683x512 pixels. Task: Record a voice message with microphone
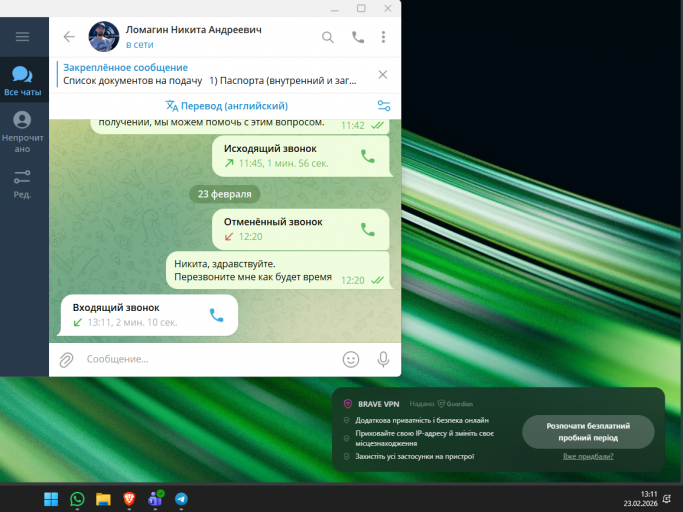[x=383, y=359]
